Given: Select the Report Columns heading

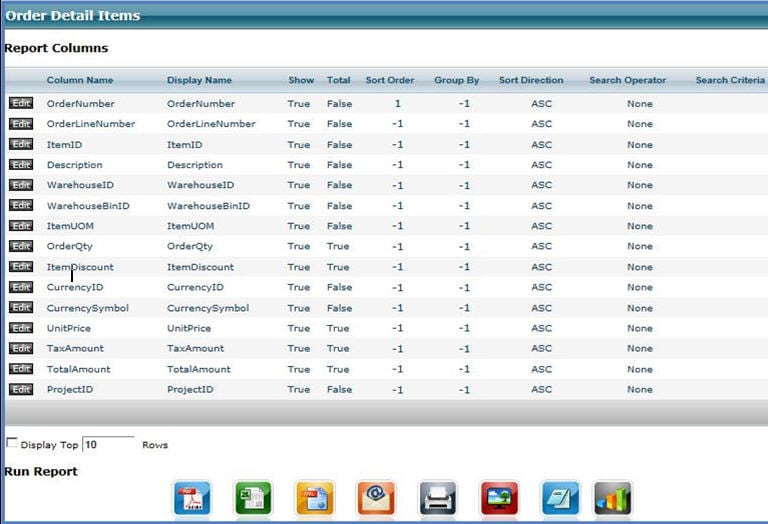Looking at the screenshot, I should point(56,48).
